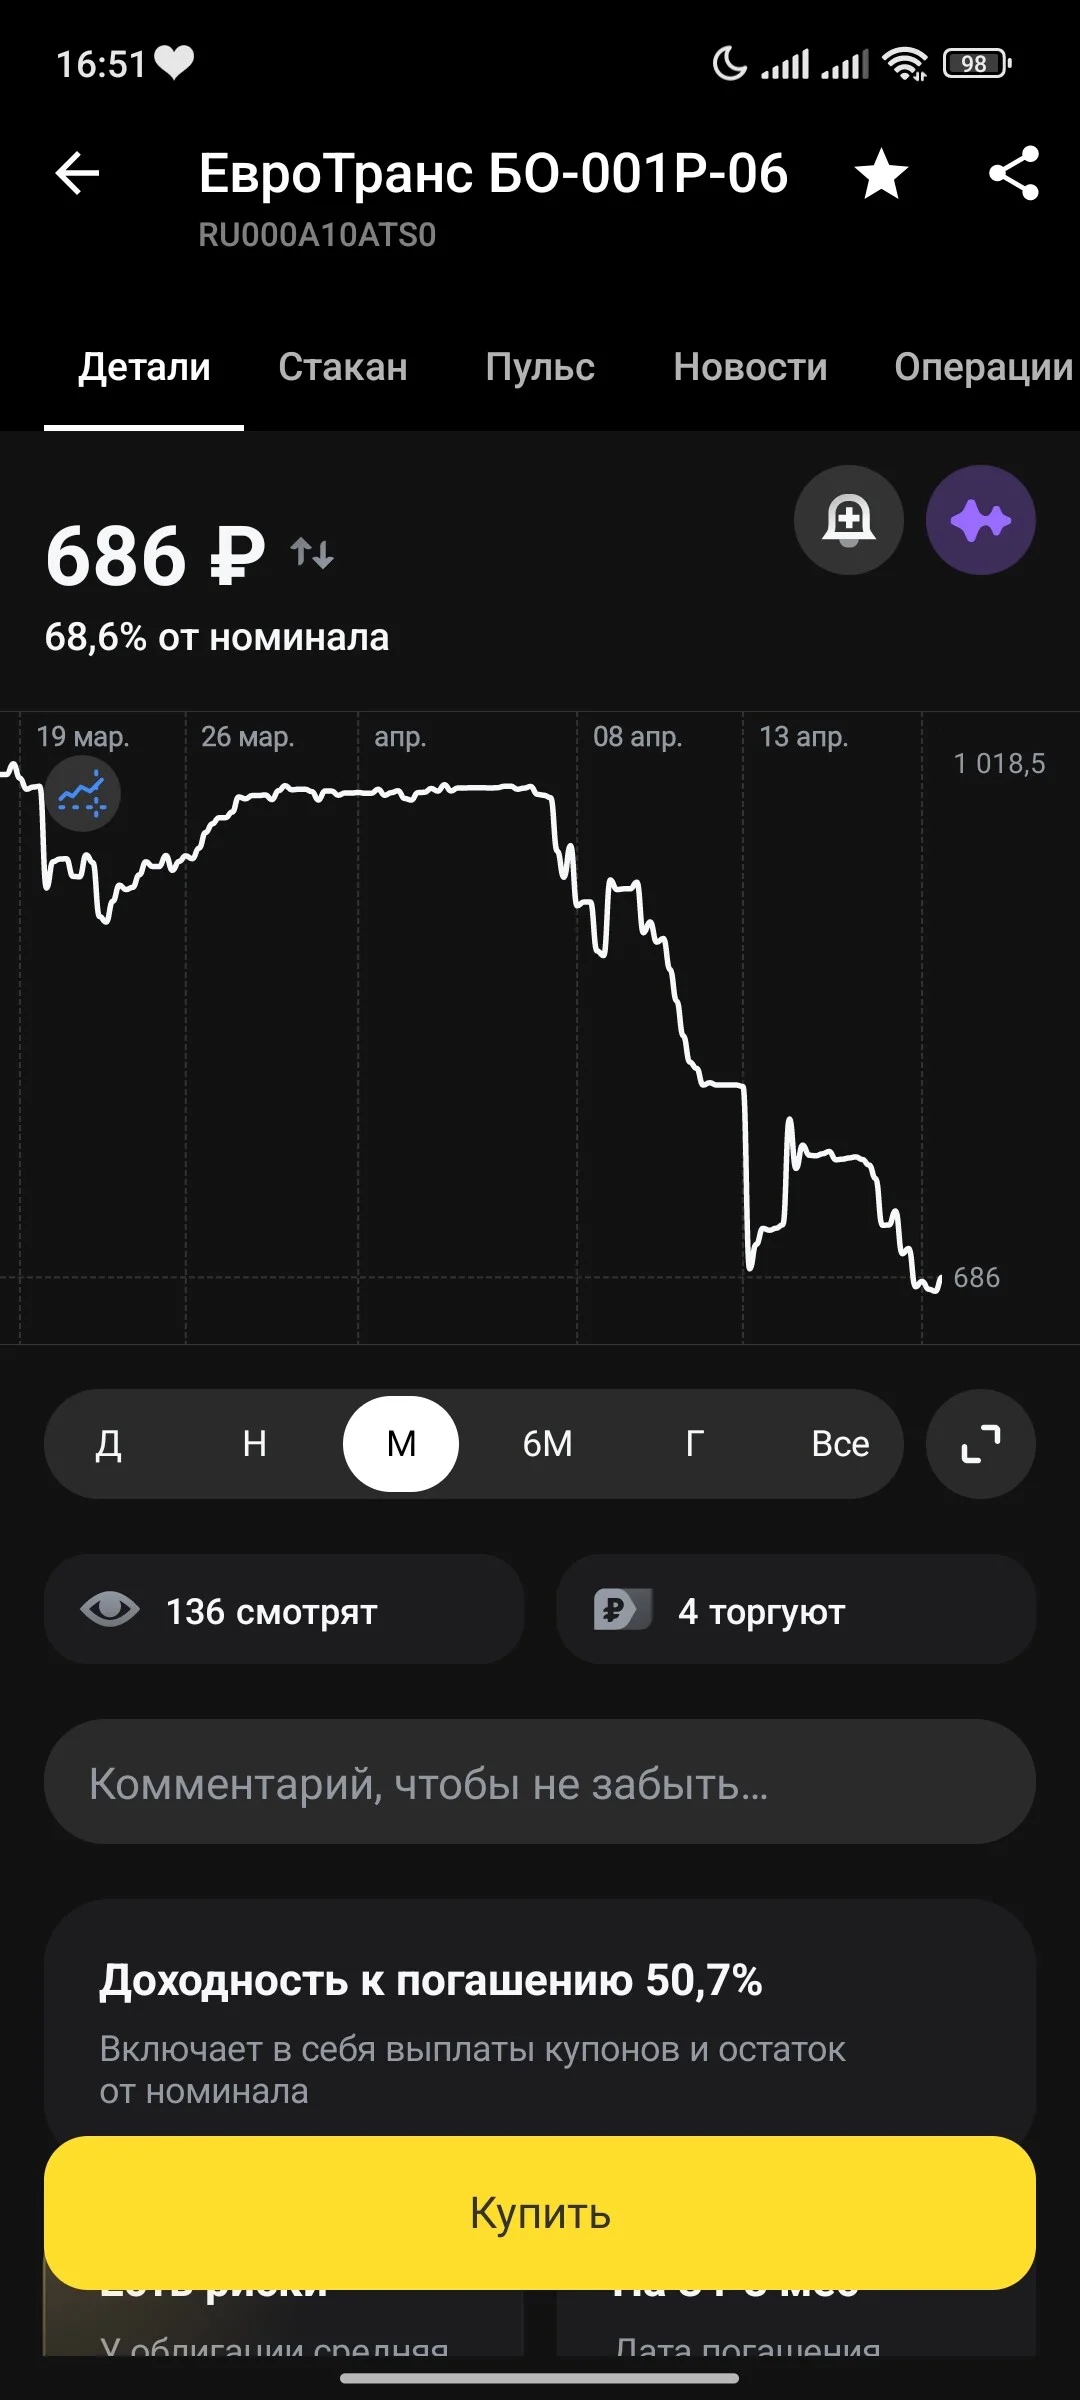Open the chart analytics icon near 19 мар.
The image size is (1080, 2400).
click(x=83, y=794)
